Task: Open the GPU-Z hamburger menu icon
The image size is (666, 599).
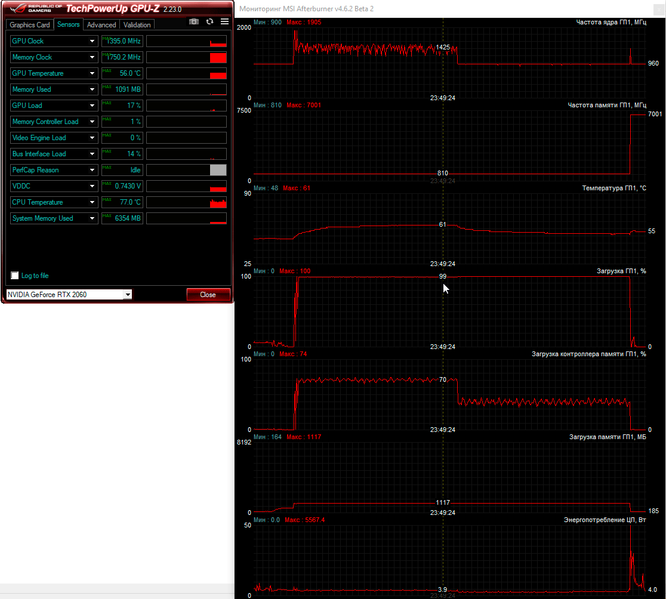Action: pyautogui.click(x=225, y=22)
